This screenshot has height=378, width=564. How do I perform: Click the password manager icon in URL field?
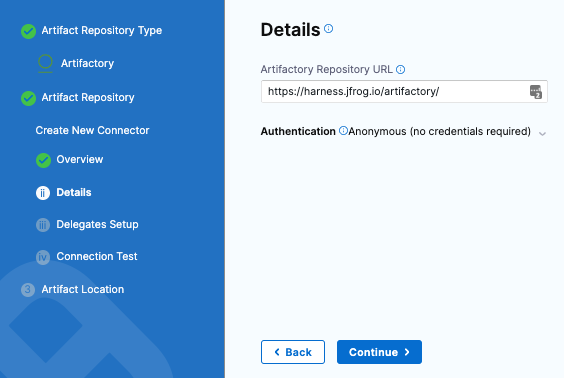pos(536,92)
